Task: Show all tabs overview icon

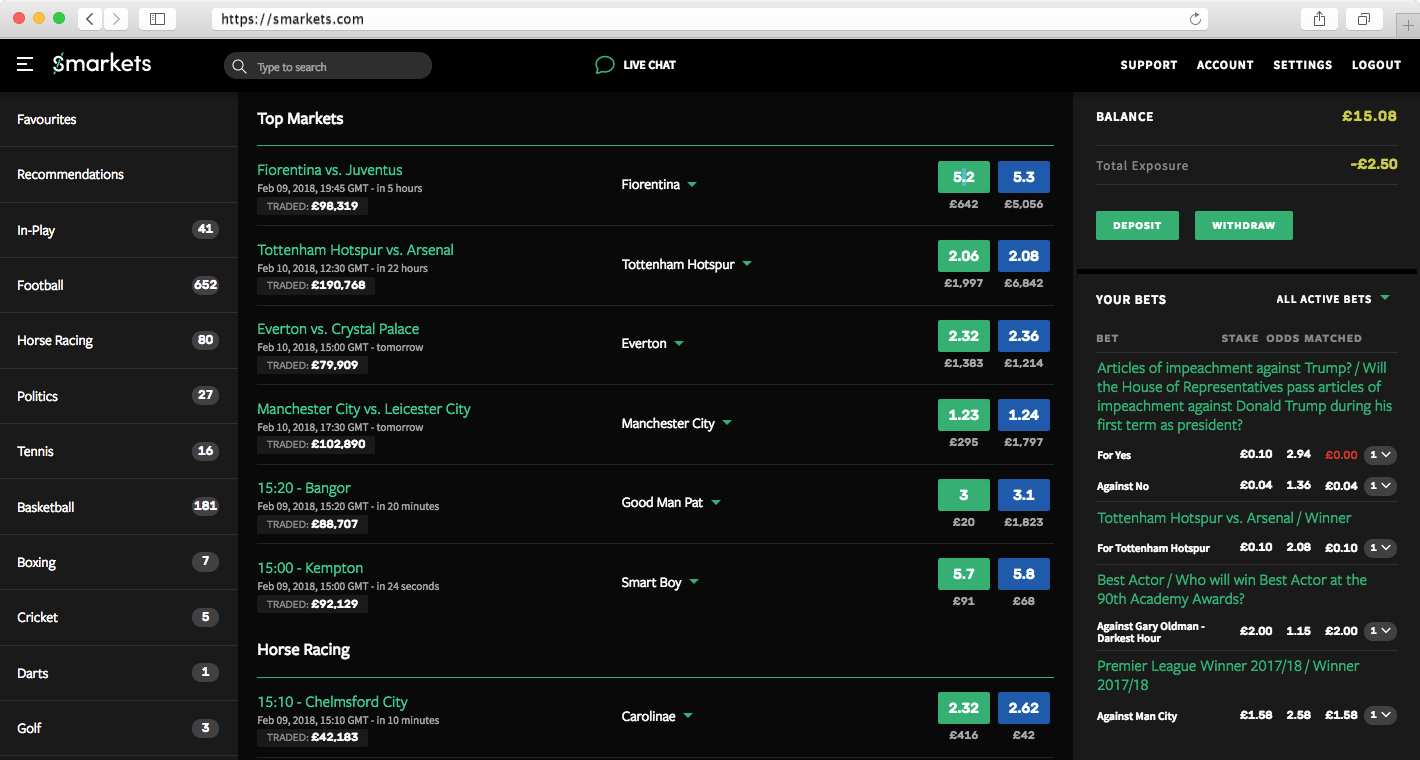Action: point(1364,19)
